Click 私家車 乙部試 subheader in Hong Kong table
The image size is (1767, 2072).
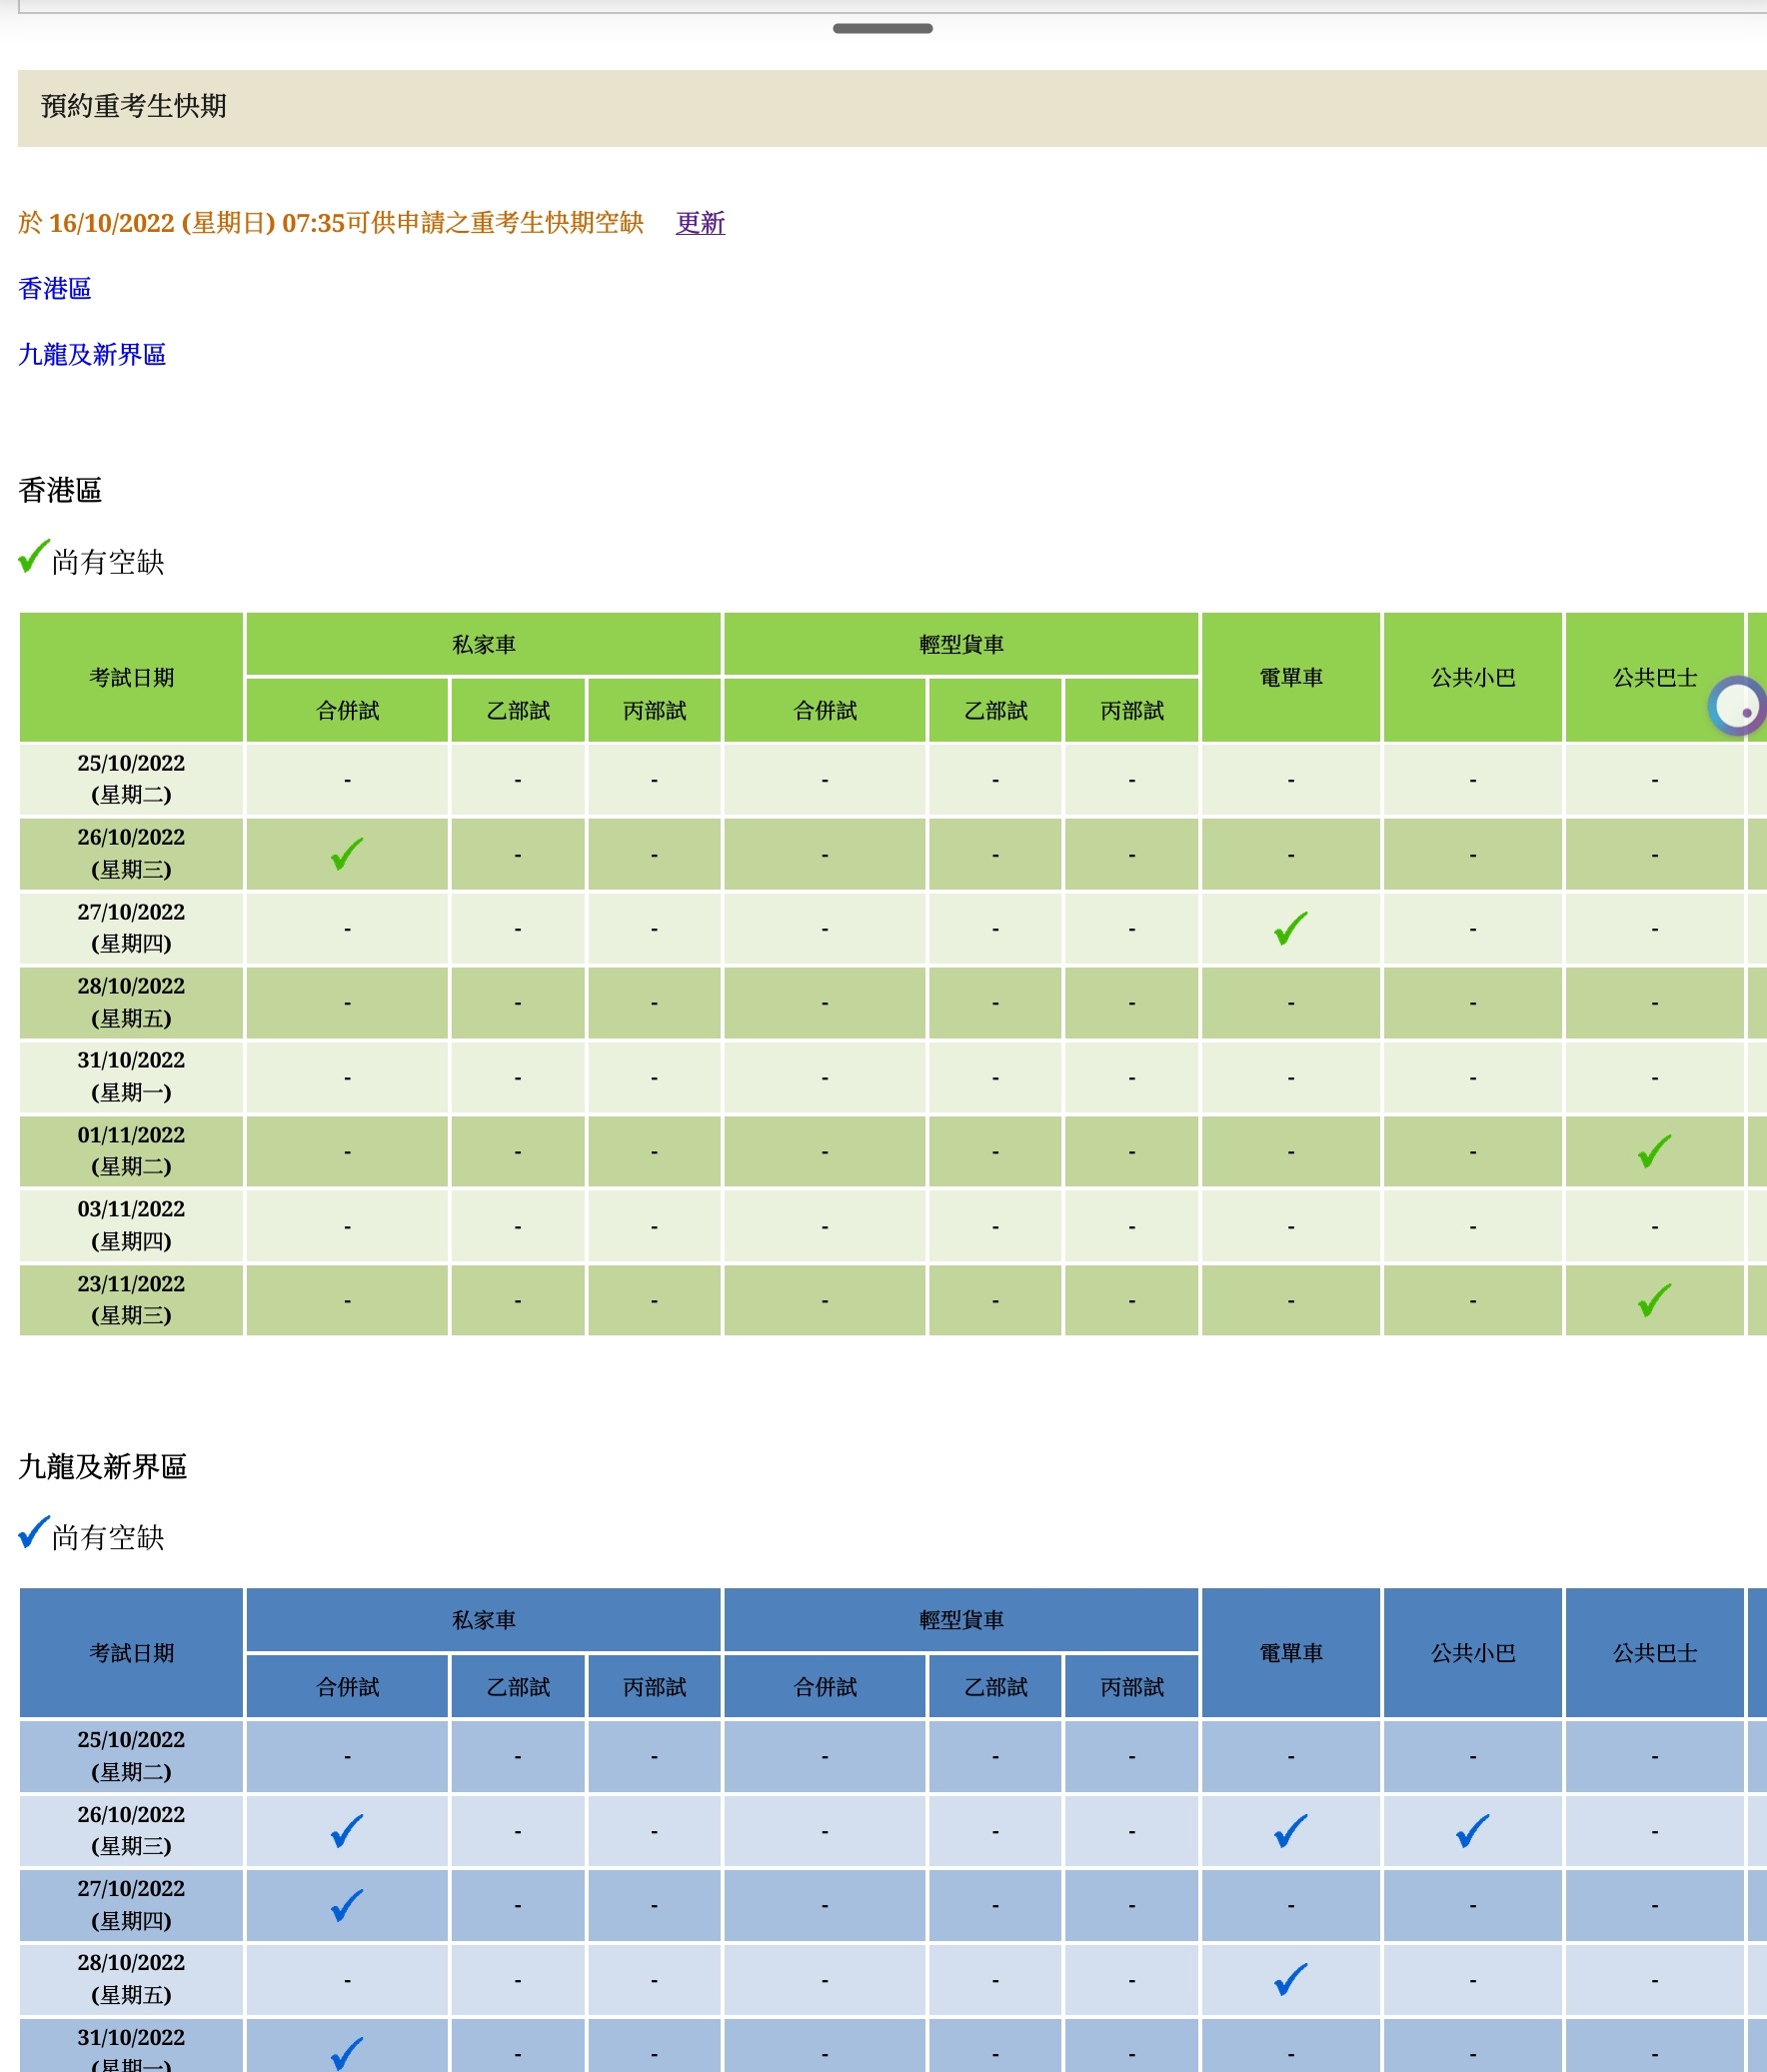click(518, 711)
